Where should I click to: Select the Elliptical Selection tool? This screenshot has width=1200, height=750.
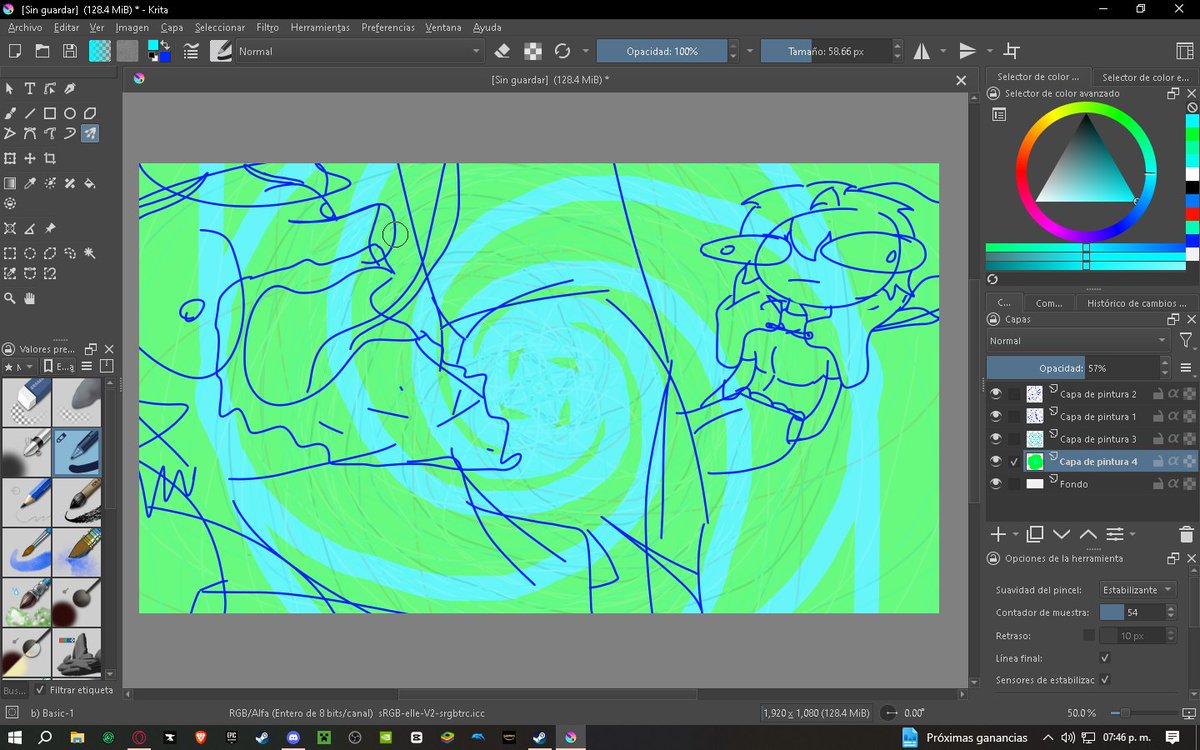[30, 253]
